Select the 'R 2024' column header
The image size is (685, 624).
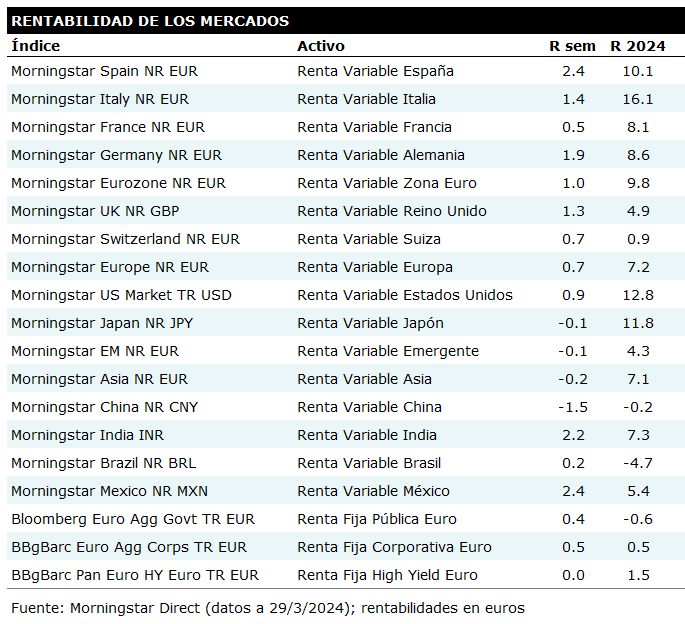(x=638, y=46)
